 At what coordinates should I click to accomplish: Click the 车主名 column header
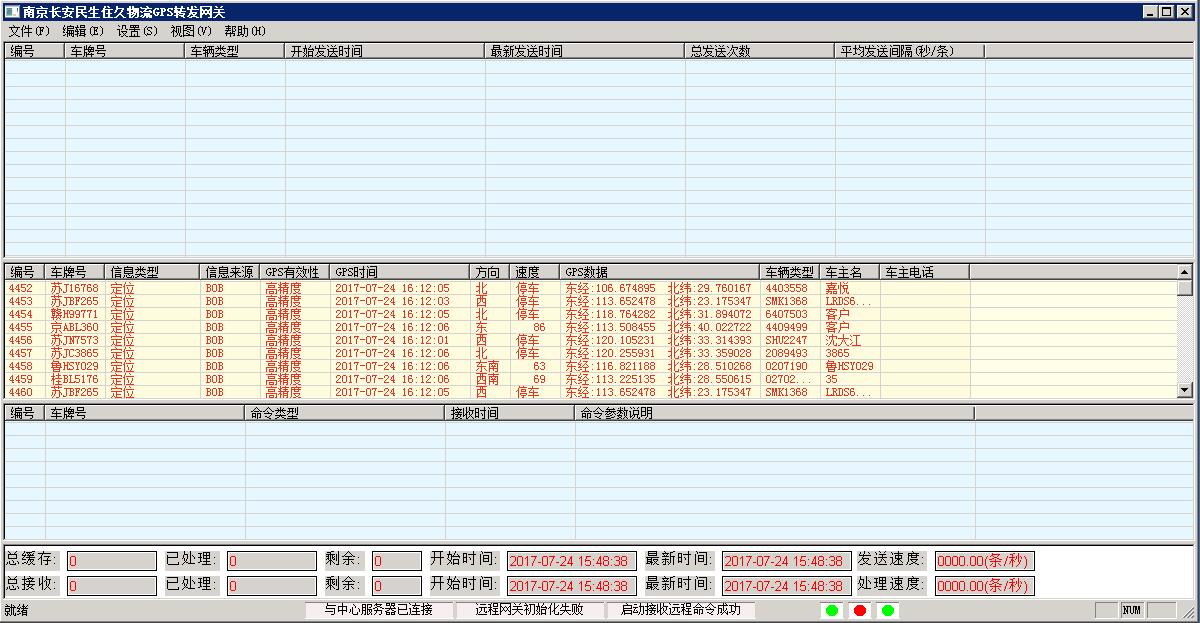[849, 272]
